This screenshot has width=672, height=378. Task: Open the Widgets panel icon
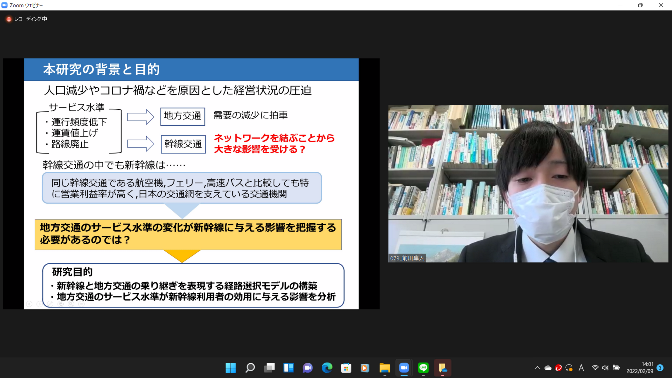tap(289, 368)
